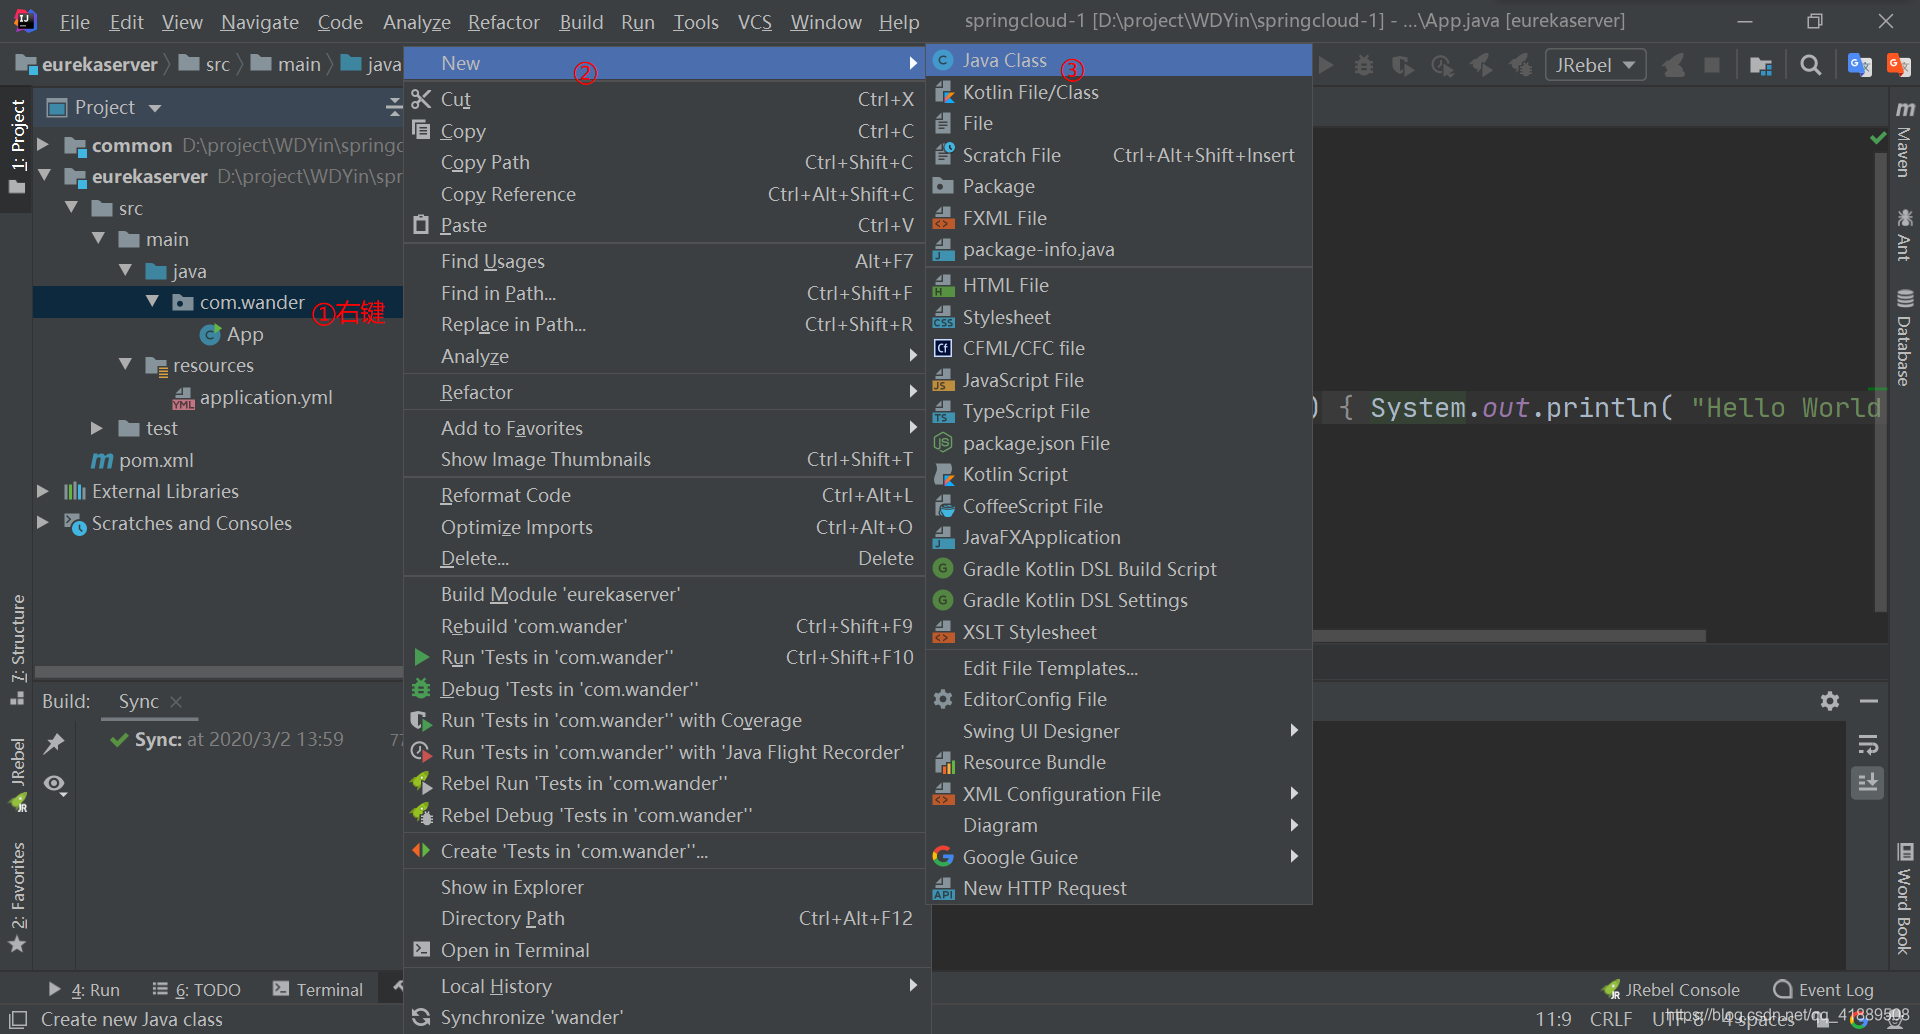Collapse the eurekaserver module node
Viewport: 1920px width, 1034px height.
(x=43, y=176)
